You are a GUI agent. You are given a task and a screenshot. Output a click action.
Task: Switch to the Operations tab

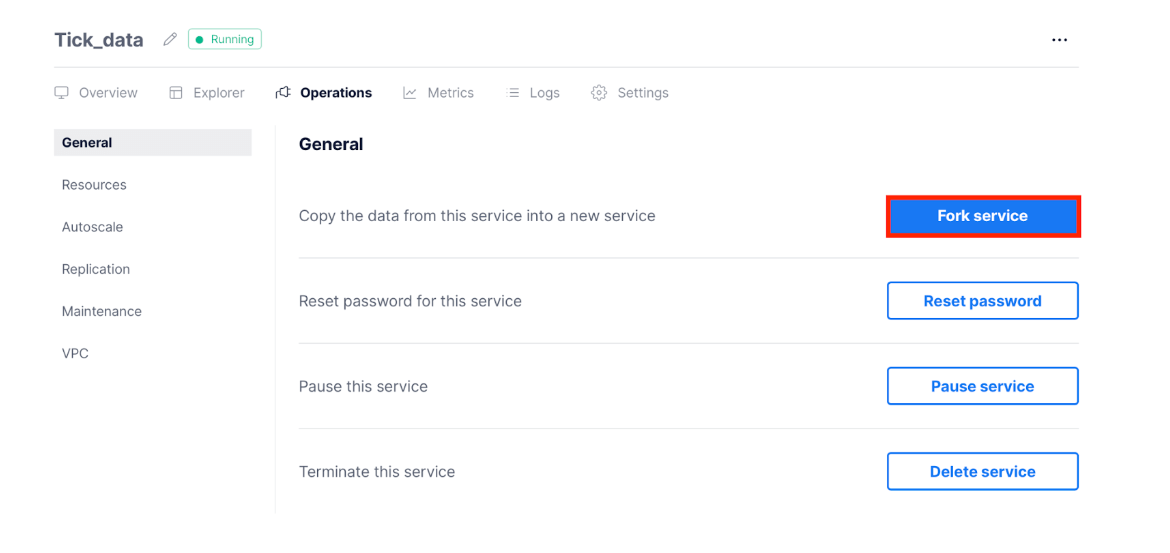[x=335, y=93]
